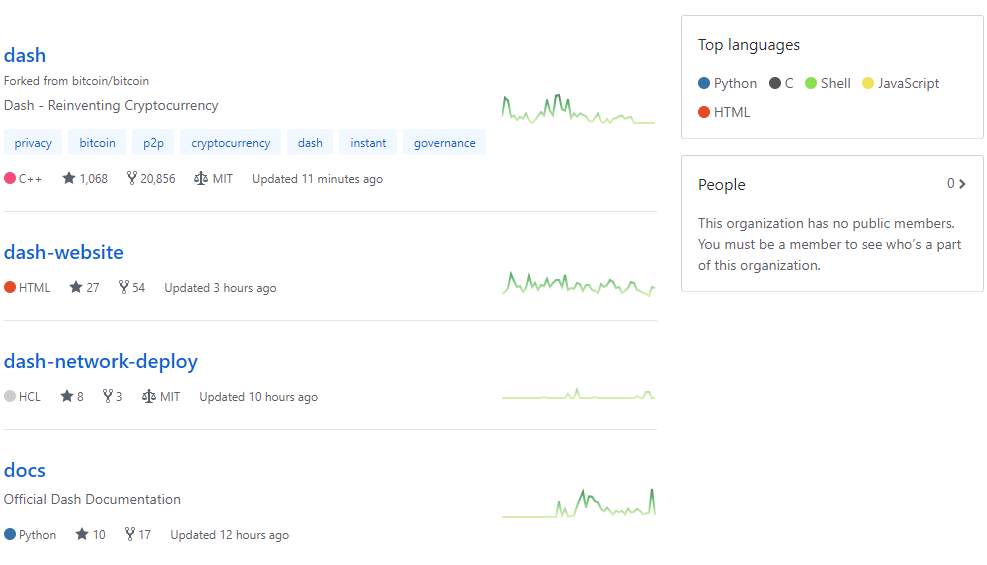Click the Python color dot on docs row

tap(10, 534)
